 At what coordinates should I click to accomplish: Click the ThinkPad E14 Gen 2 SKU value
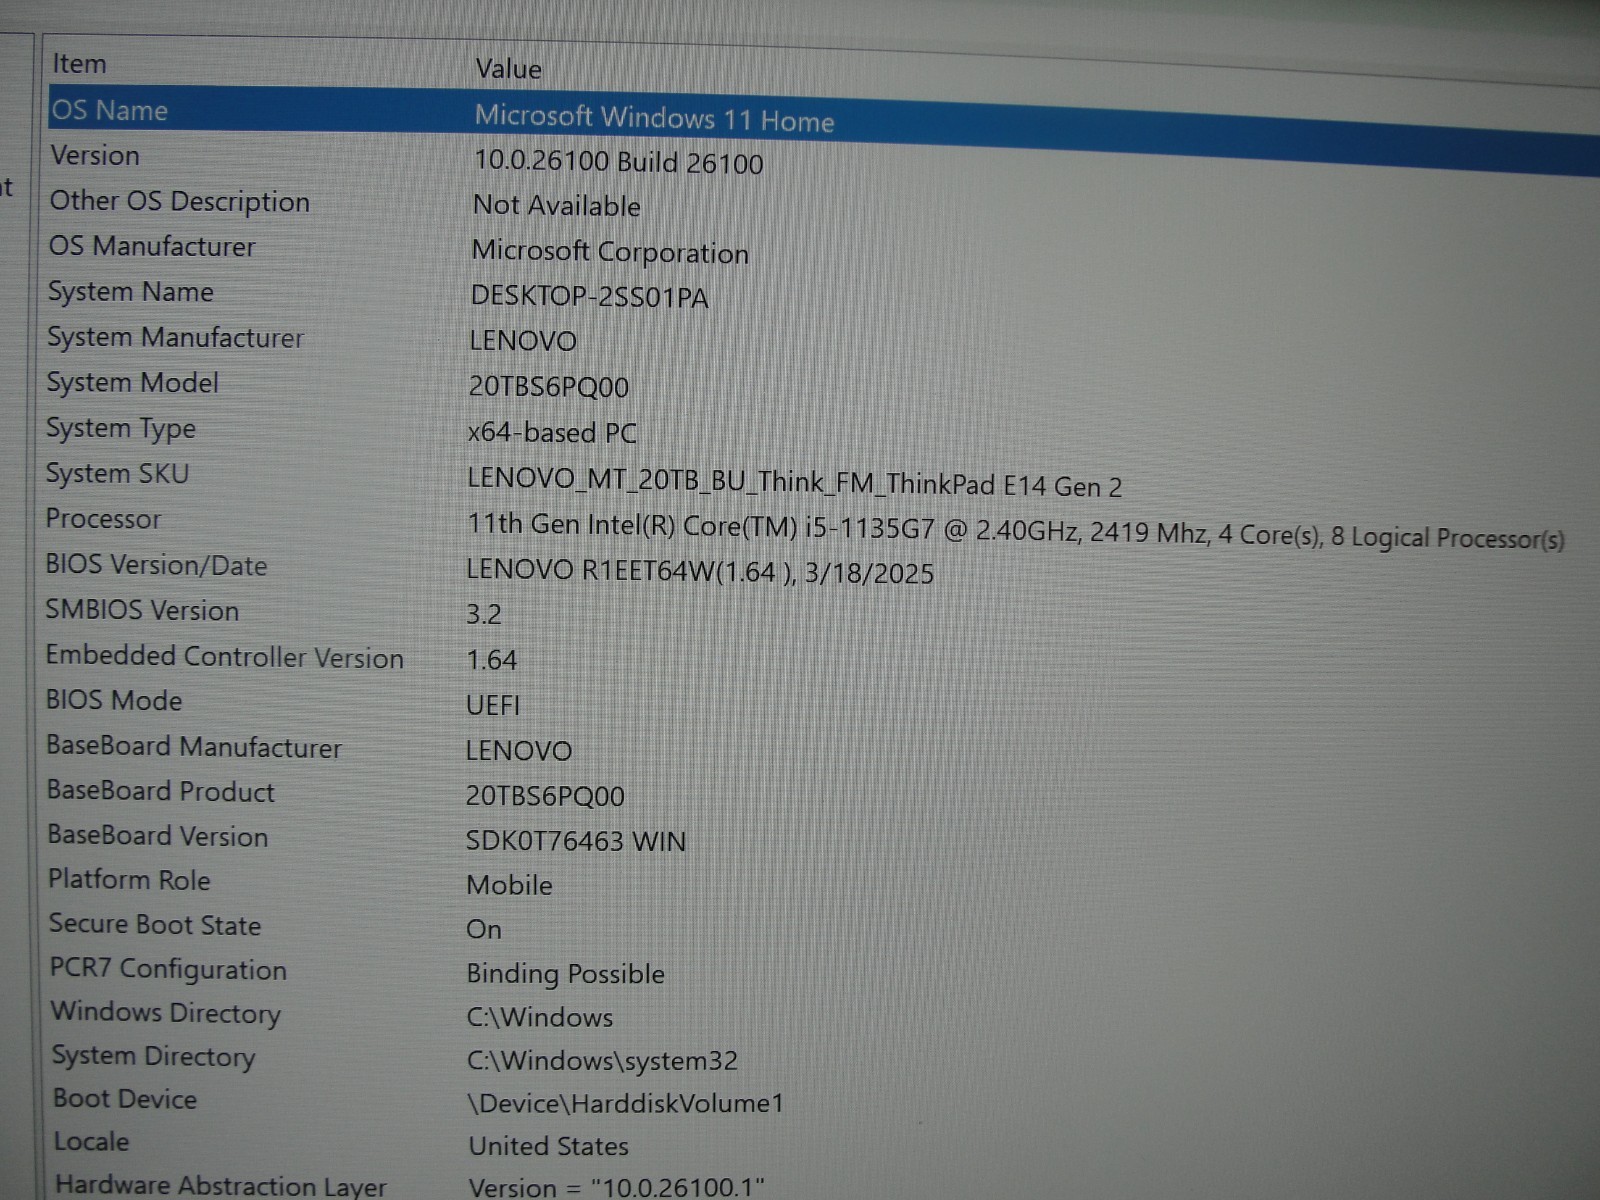(x=794, y=483)
